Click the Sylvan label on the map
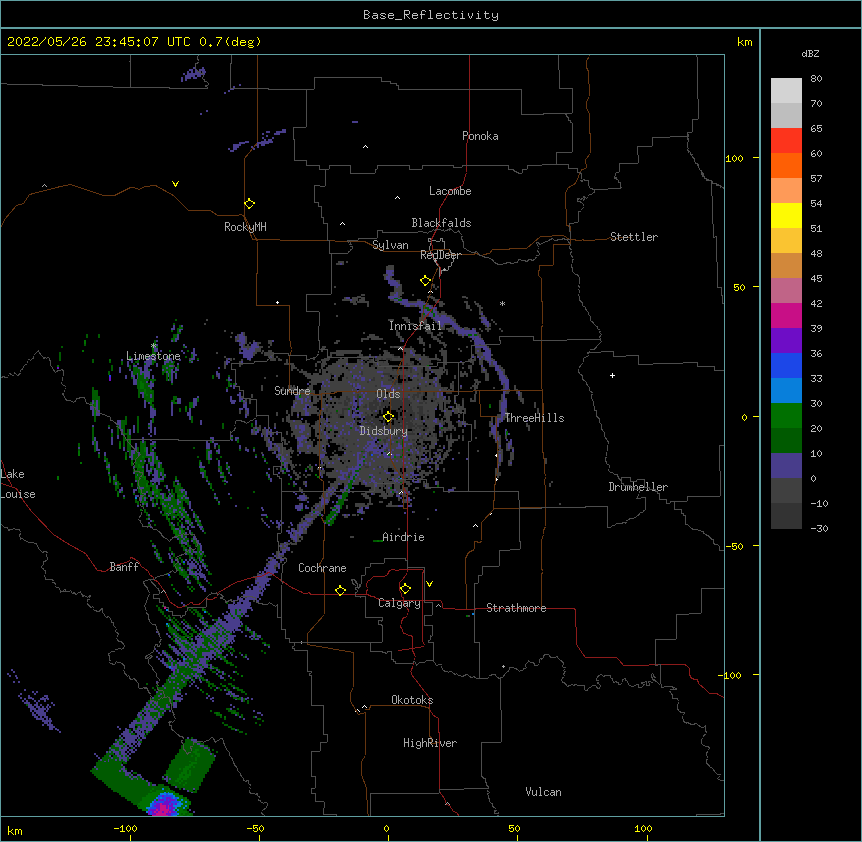 (x=390, y=245)
